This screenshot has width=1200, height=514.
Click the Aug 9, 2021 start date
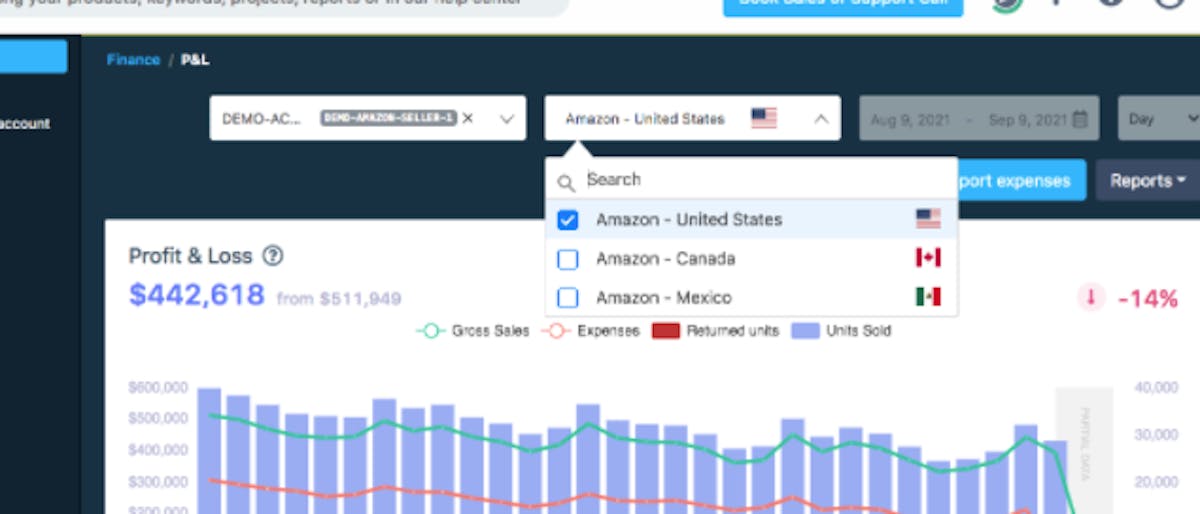[x=908, y=120]
